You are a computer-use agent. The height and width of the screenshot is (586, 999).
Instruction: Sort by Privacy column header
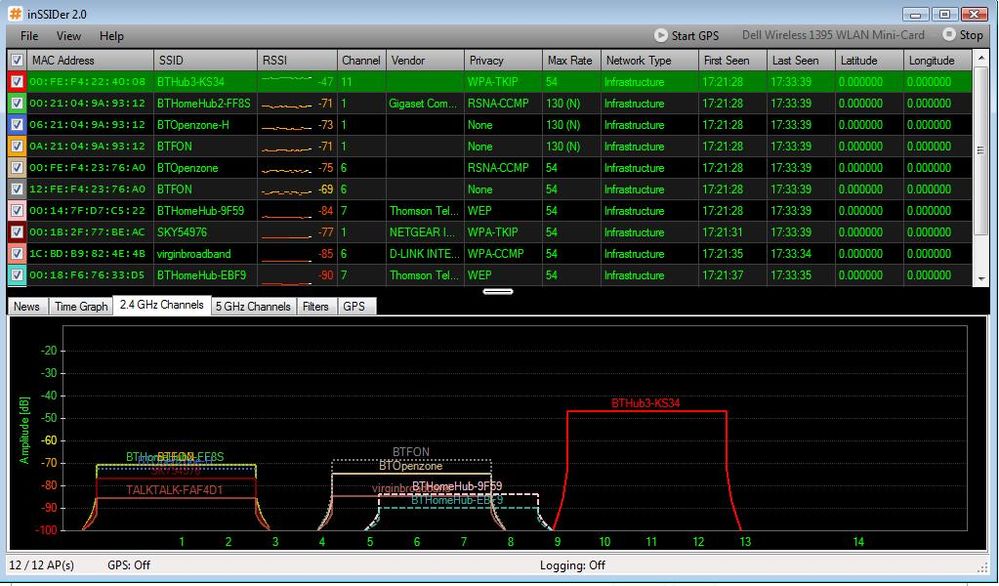(x=503, y=61)
